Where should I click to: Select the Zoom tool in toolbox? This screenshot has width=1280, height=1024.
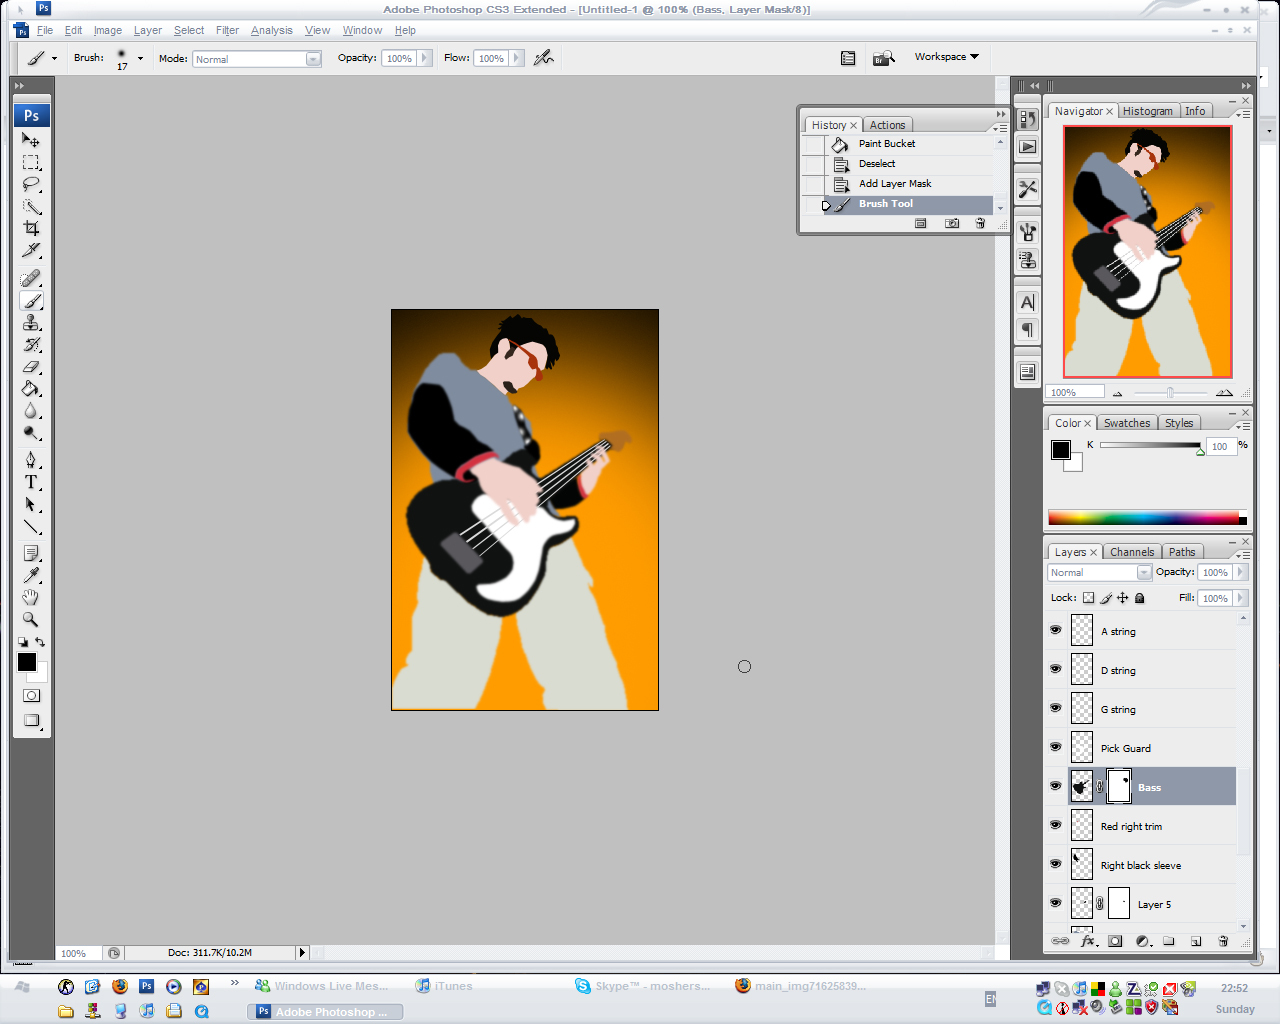[x=31, y=620]
